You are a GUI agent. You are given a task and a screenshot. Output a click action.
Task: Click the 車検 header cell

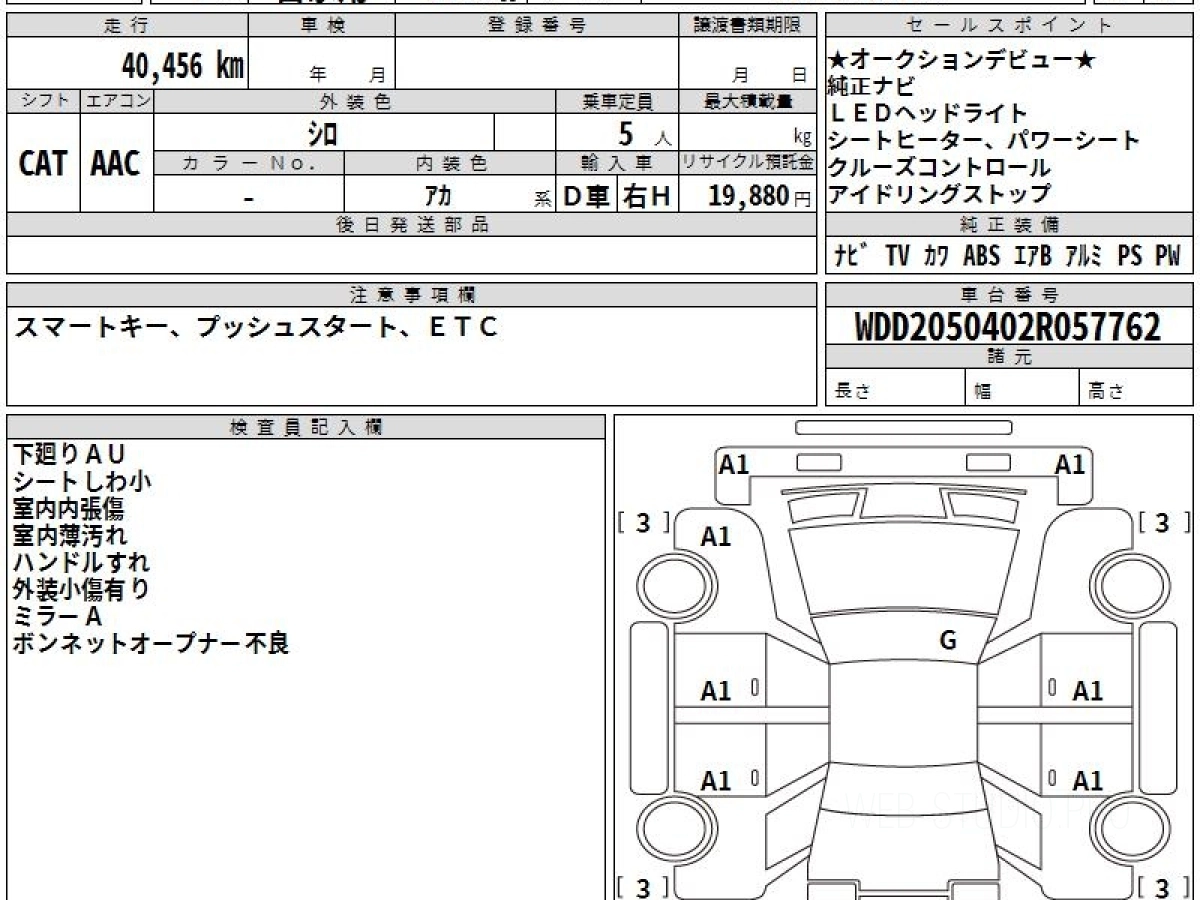(322, 26)
